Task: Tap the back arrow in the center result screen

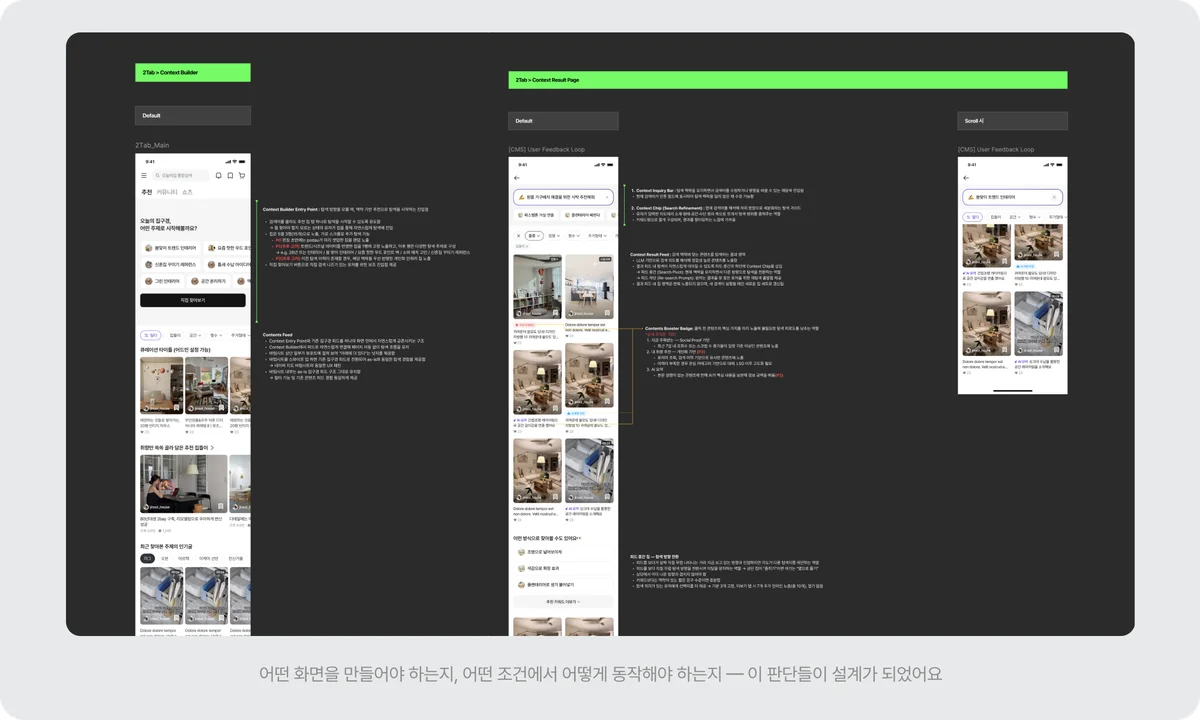Action: pyautogui.click(x=517, y=178)
